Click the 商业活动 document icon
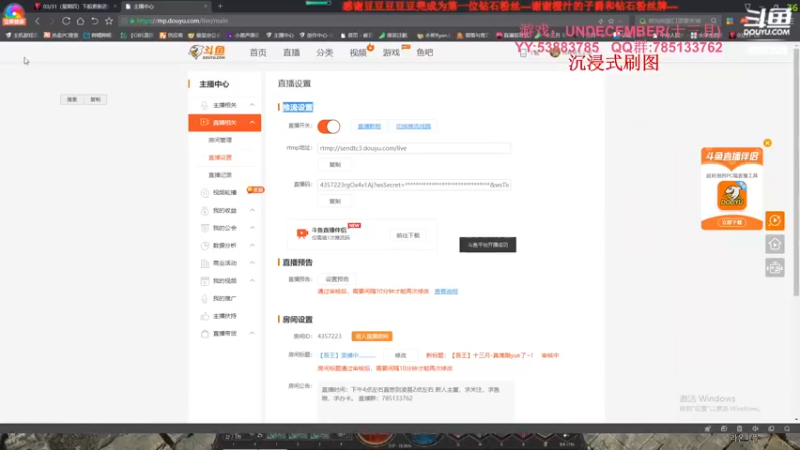Image resolution: width=800 pixels, height=450 pixels. [205, 263]
